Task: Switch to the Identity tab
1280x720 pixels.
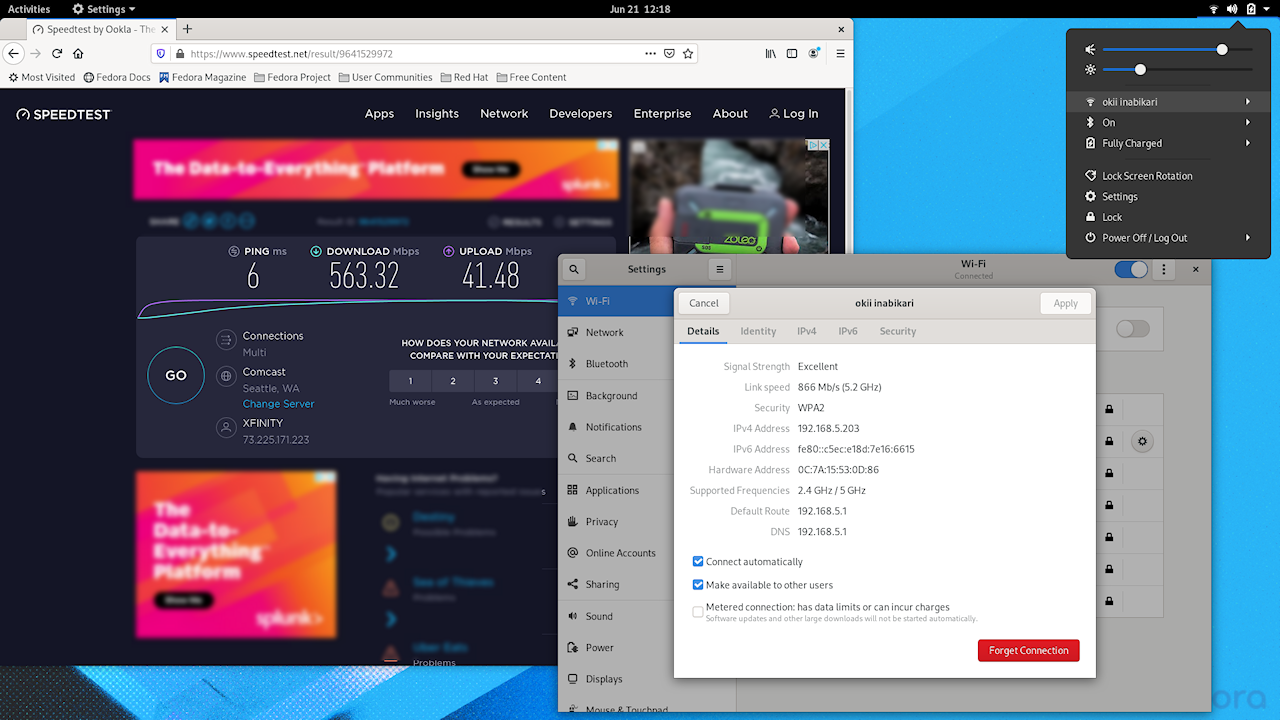Action: (758, 331)
